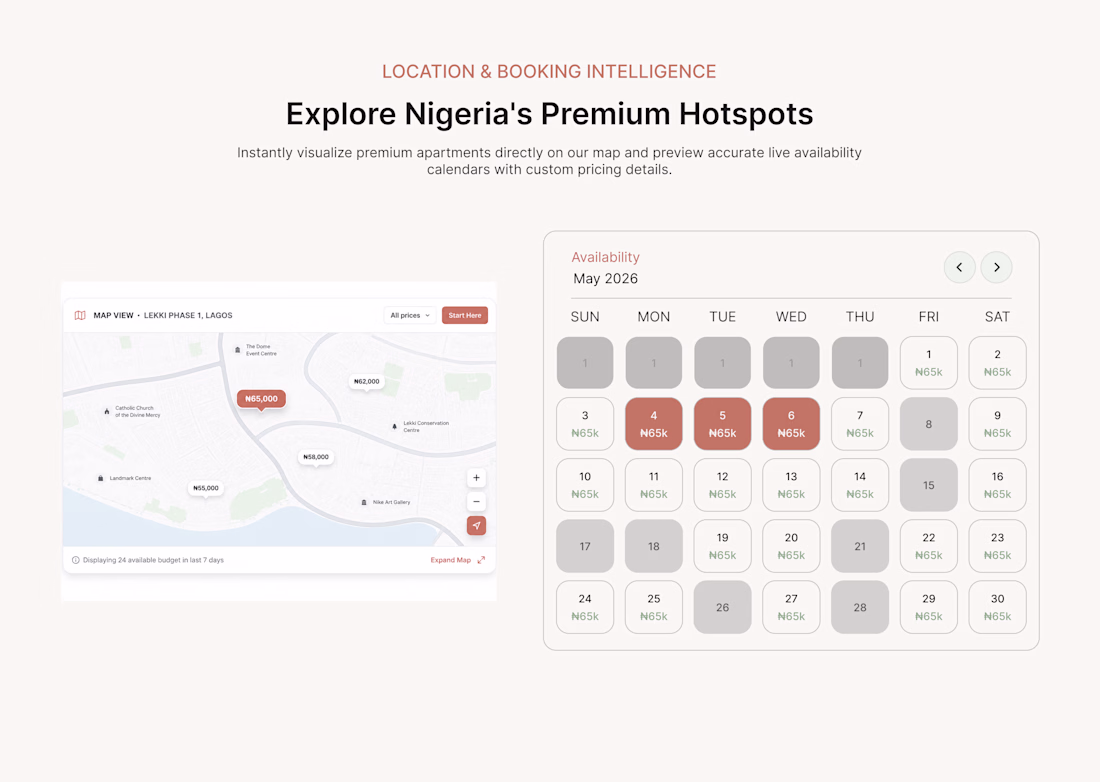Select May 27 on the calendar
The image size is (1100, 782).
click(x=791, y=607)
